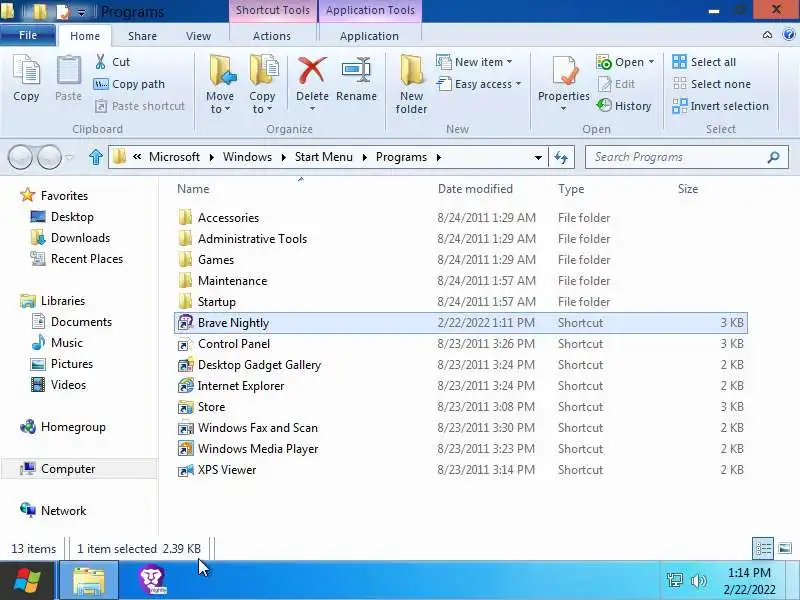Click Start Menu in address path
This screenshot has width=800, height=600.
323,157
